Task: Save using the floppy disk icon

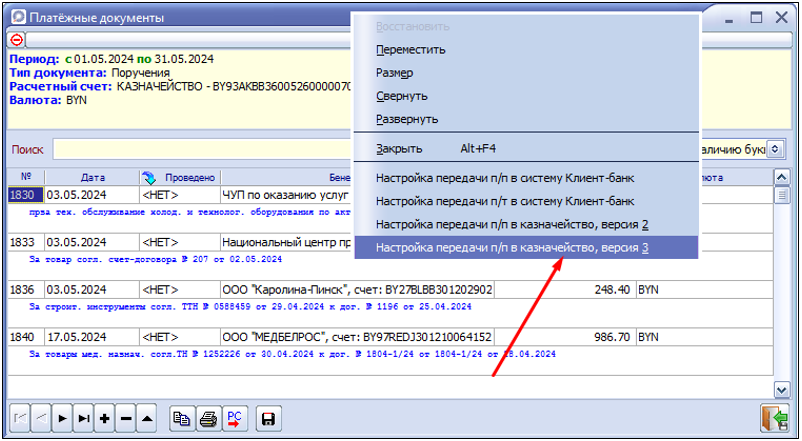Action: 268,419
